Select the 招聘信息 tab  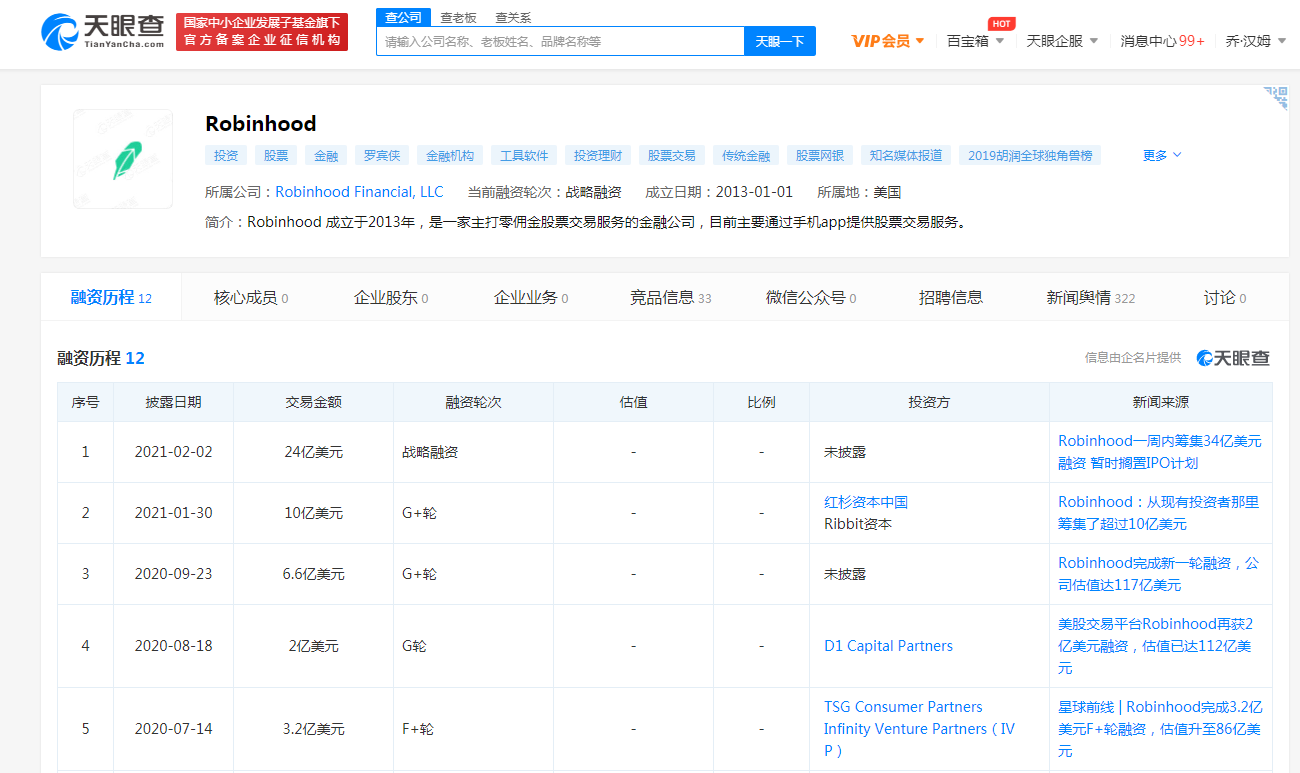pos(951,297)
